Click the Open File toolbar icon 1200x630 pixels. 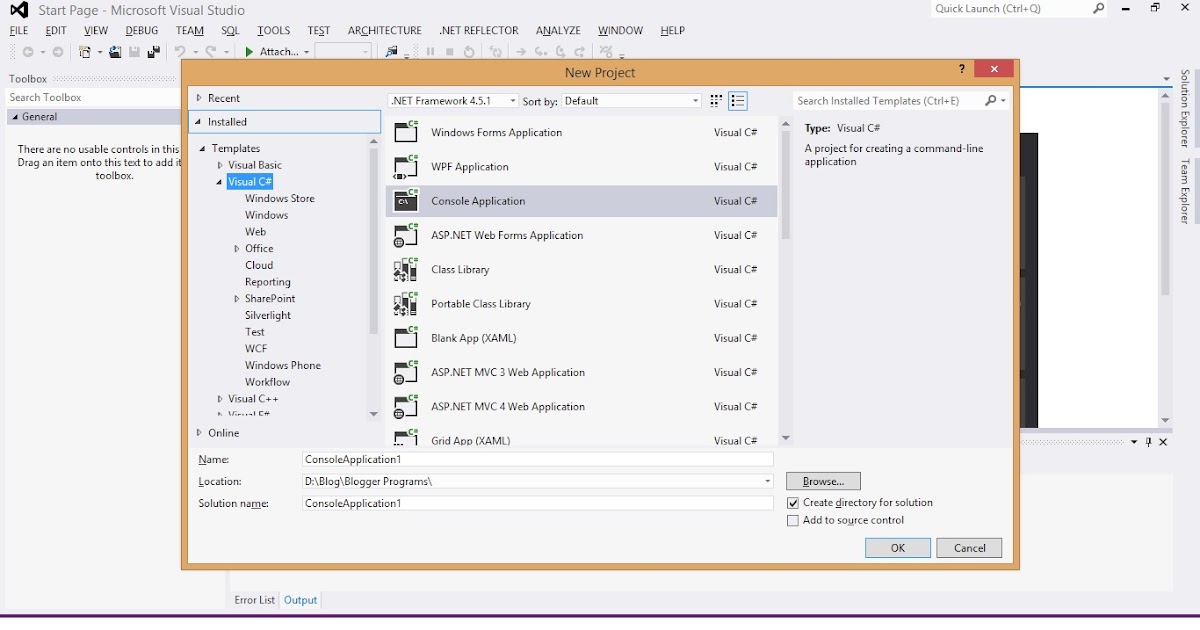coord(115,52)
